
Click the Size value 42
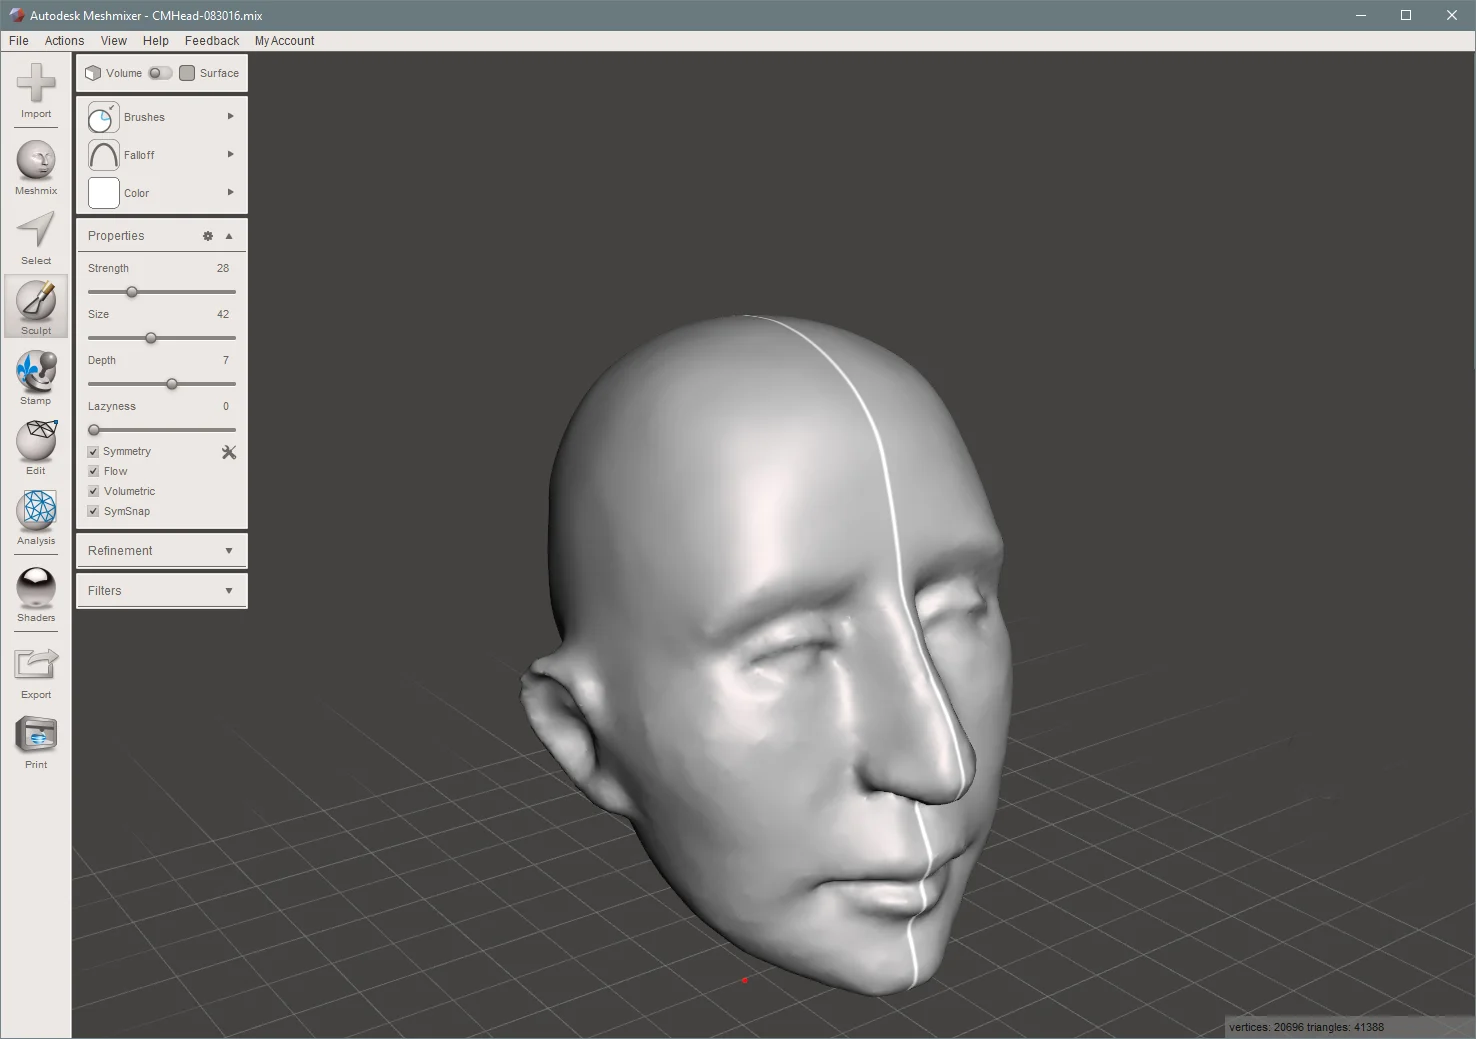click(x=223, y=314)
